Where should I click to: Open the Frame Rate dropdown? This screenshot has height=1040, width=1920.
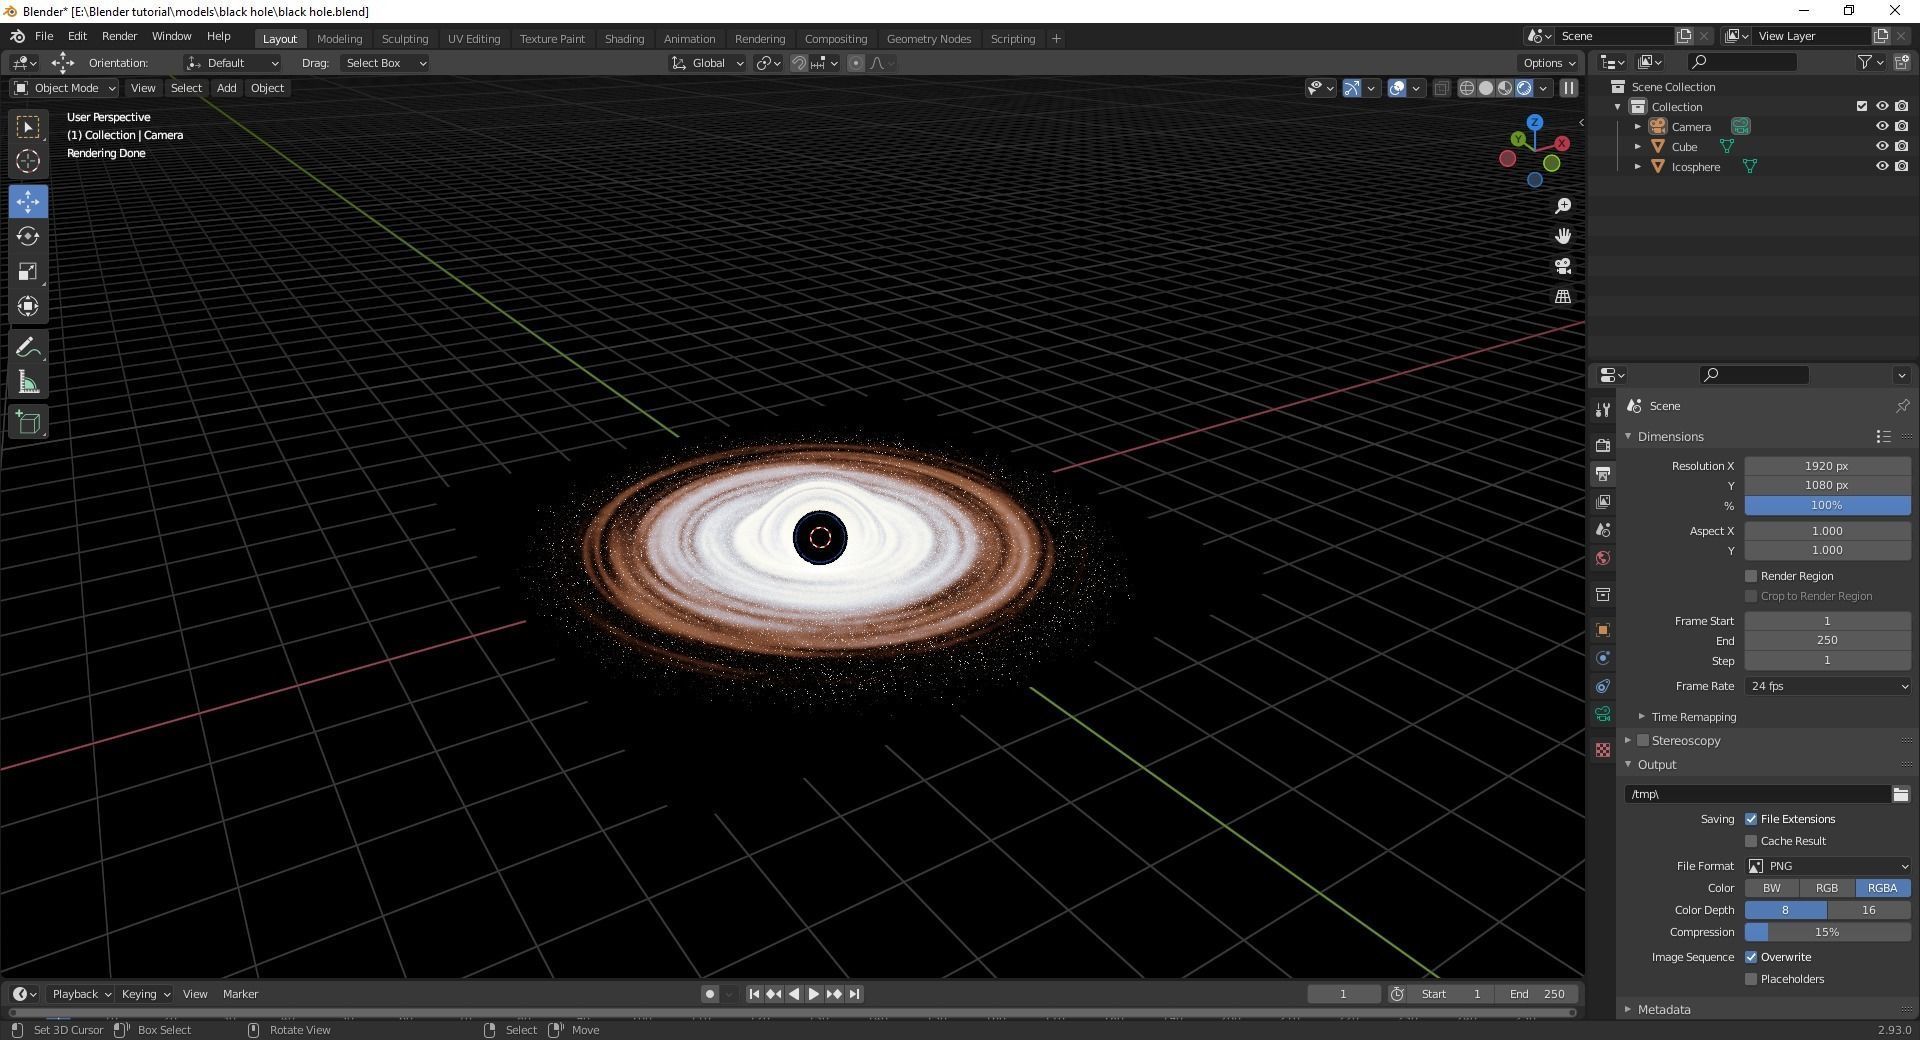[x=1826, y=686]
